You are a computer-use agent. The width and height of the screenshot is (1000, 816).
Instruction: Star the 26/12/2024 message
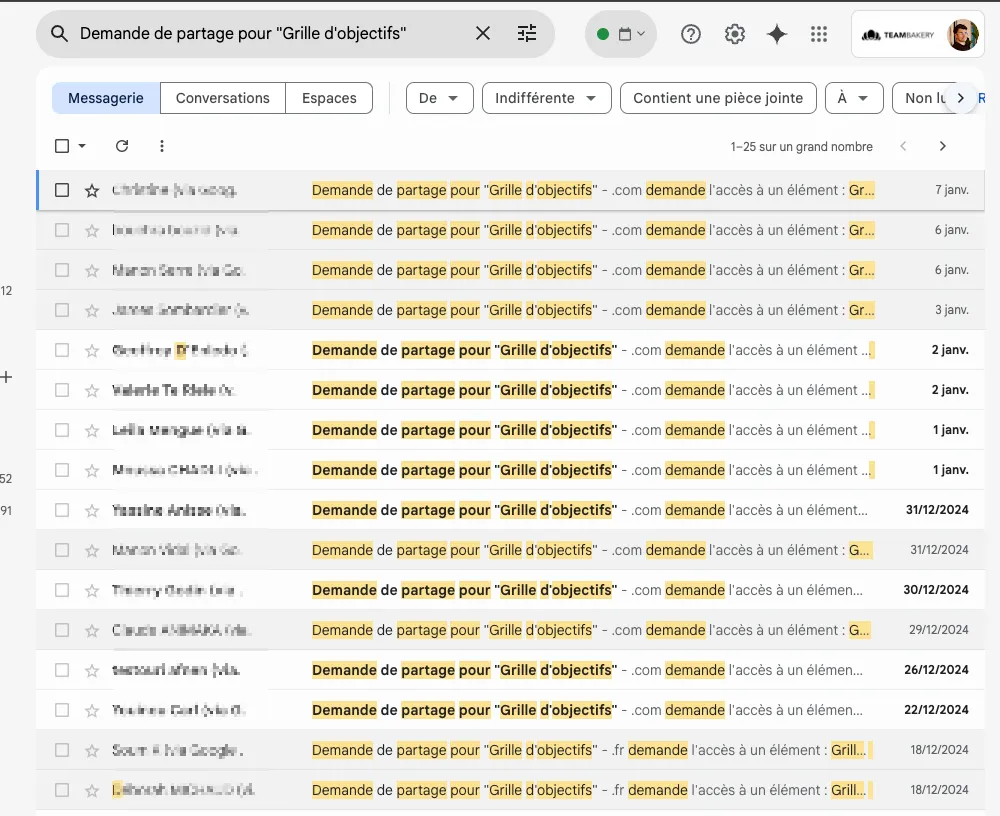(x=92, y=670)
